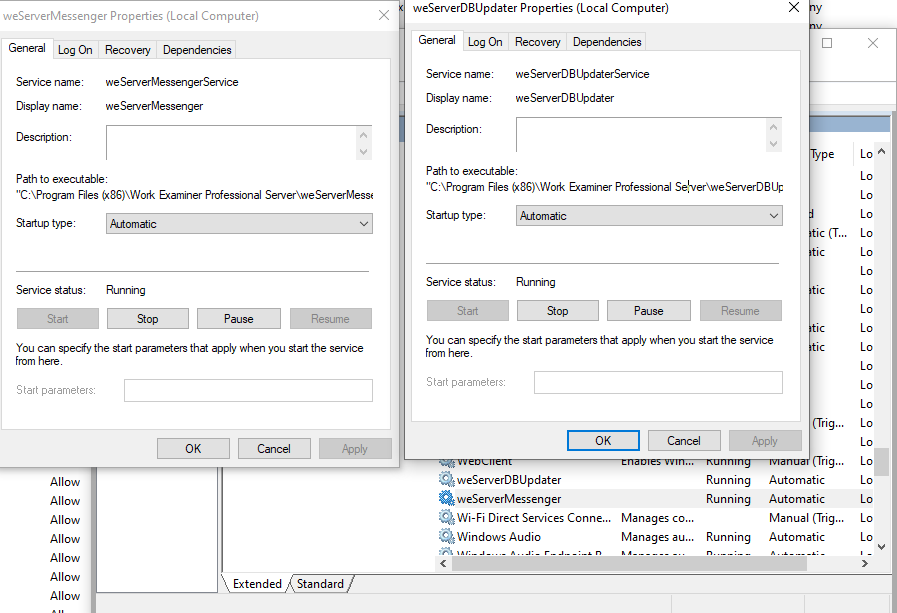Close the weServerDBUpdater Properties dialog
The image size is (897, 613).
point(793,8)
